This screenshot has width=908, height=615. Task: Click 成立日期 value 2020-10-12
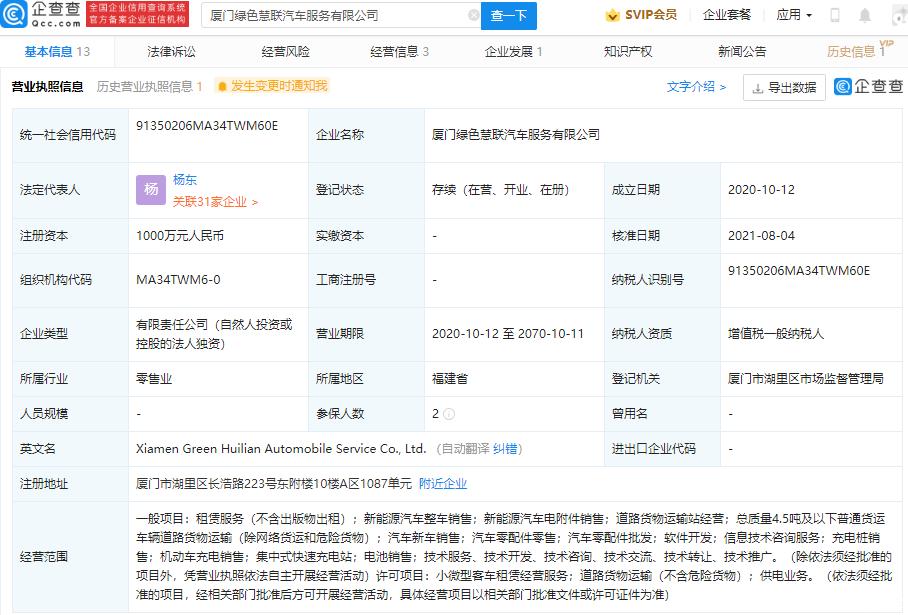[761, 190]
